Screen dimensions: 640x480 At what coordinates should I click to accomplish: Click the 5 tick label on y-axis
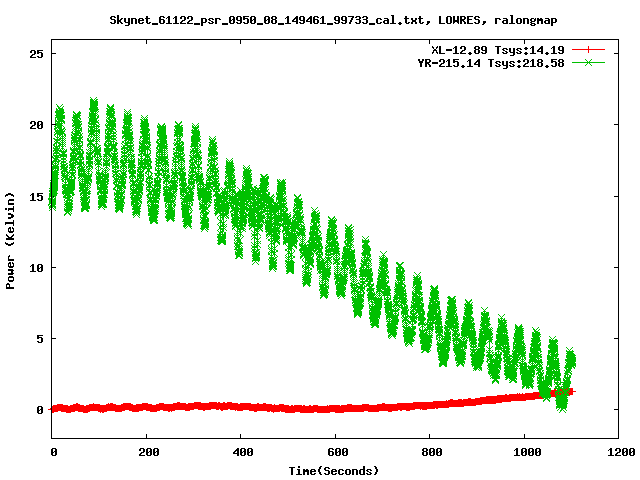click(x=38, y=339)
